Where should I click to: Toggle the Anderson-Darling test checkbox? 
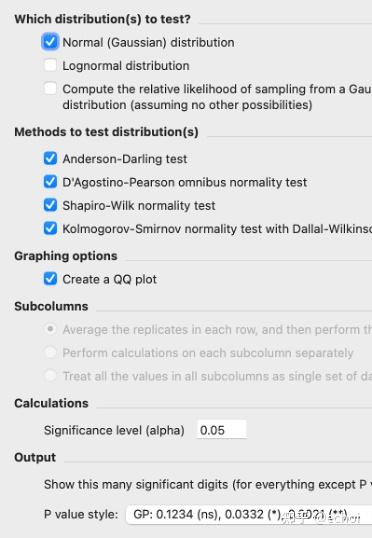(50, 159)
